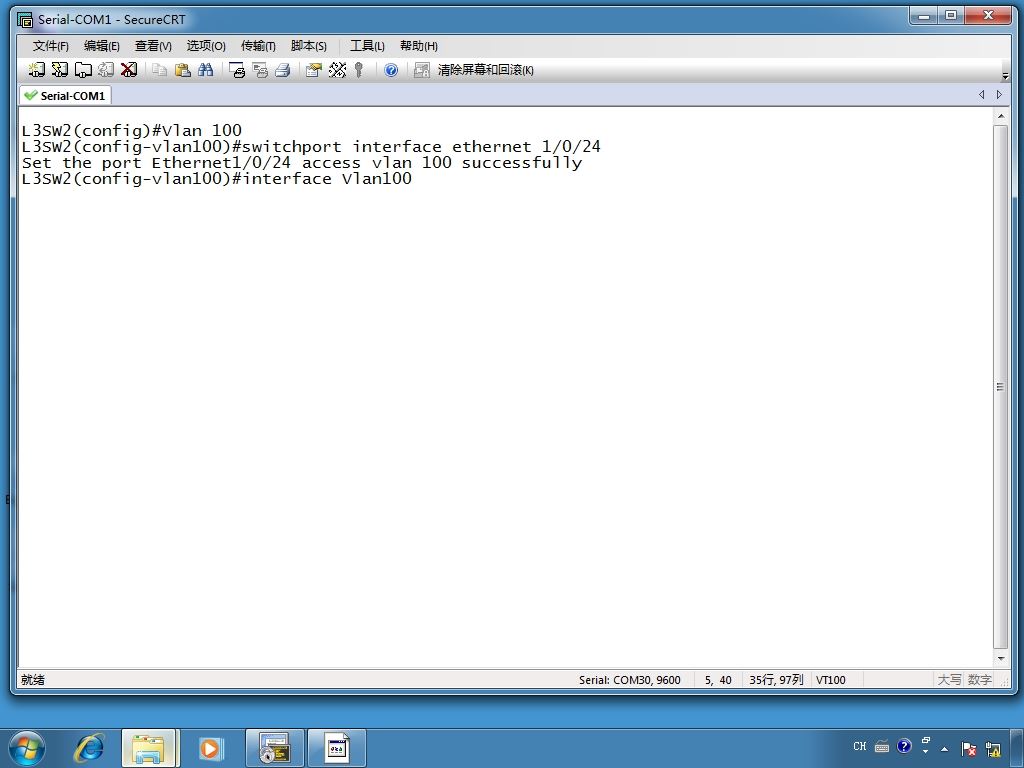Click the CH language indicator
1024x768 pixels.
pyautogui.click(x=859, y=746)
